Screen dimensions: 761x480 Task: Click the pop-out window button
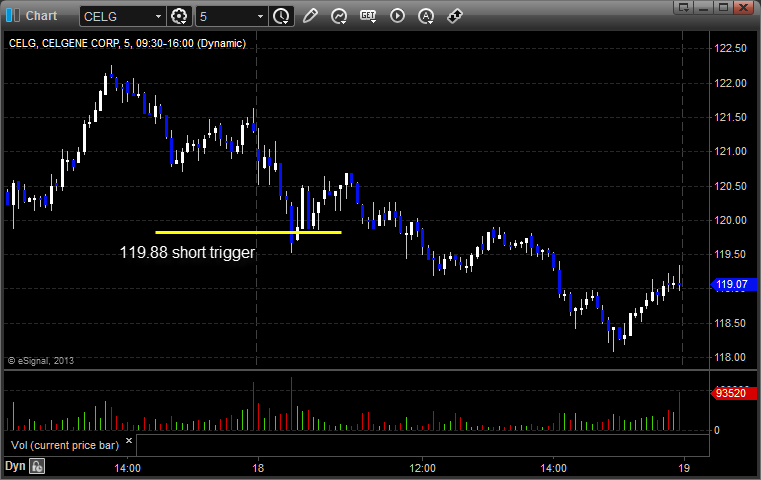coord(684,7)
